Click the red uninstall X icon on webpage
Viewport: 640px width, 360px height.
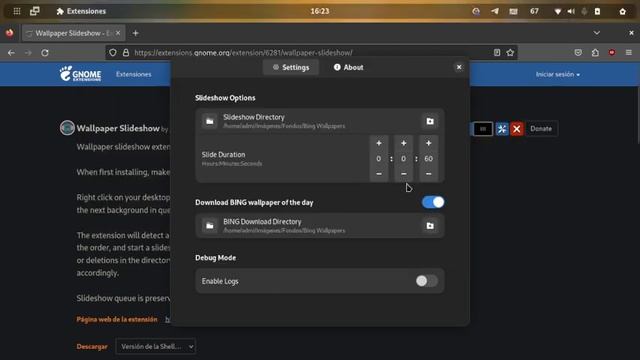click(x=516, y=129)
